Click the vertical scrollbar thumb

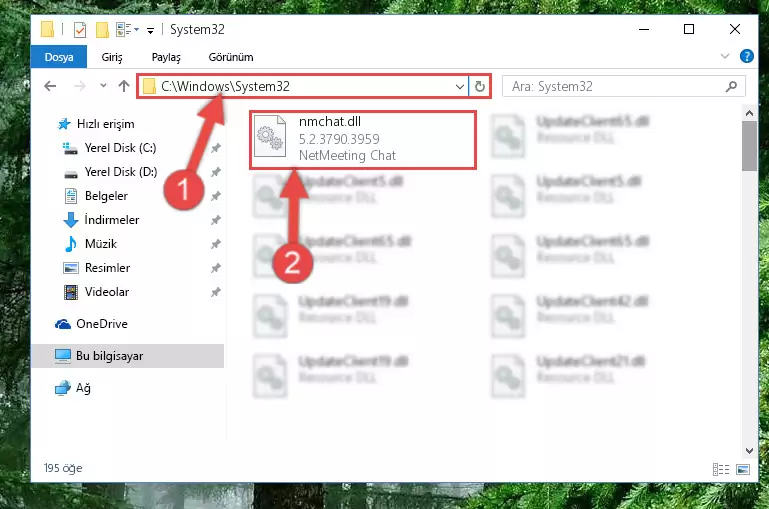[x=749, y=146]
